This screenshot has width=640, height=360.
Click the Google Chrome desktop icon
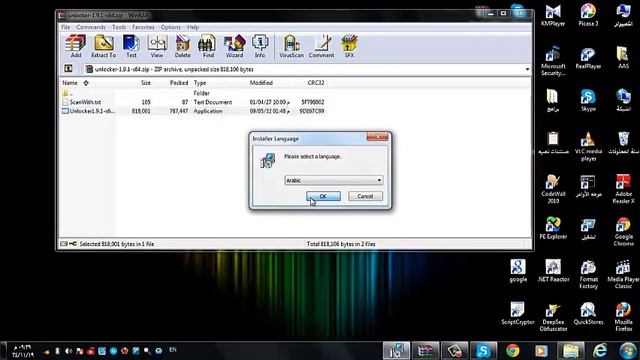pos(623,232)
